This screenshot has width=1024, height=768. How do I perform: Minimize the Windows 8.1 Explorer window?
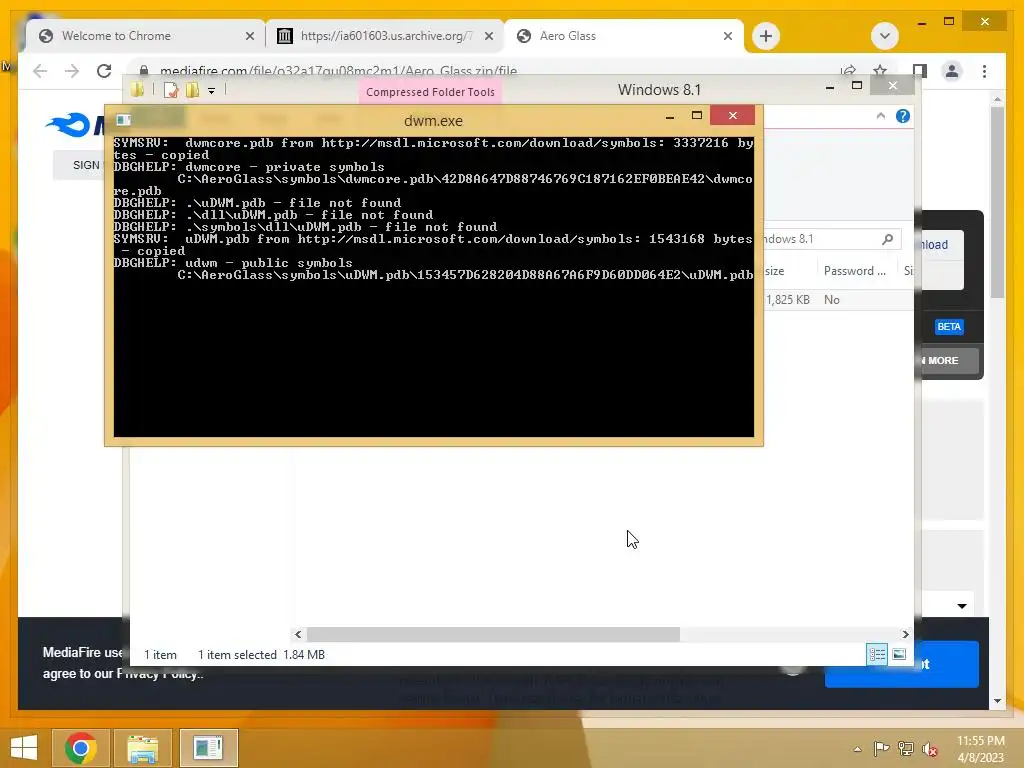pyautogui.click(x=829, y=87)
